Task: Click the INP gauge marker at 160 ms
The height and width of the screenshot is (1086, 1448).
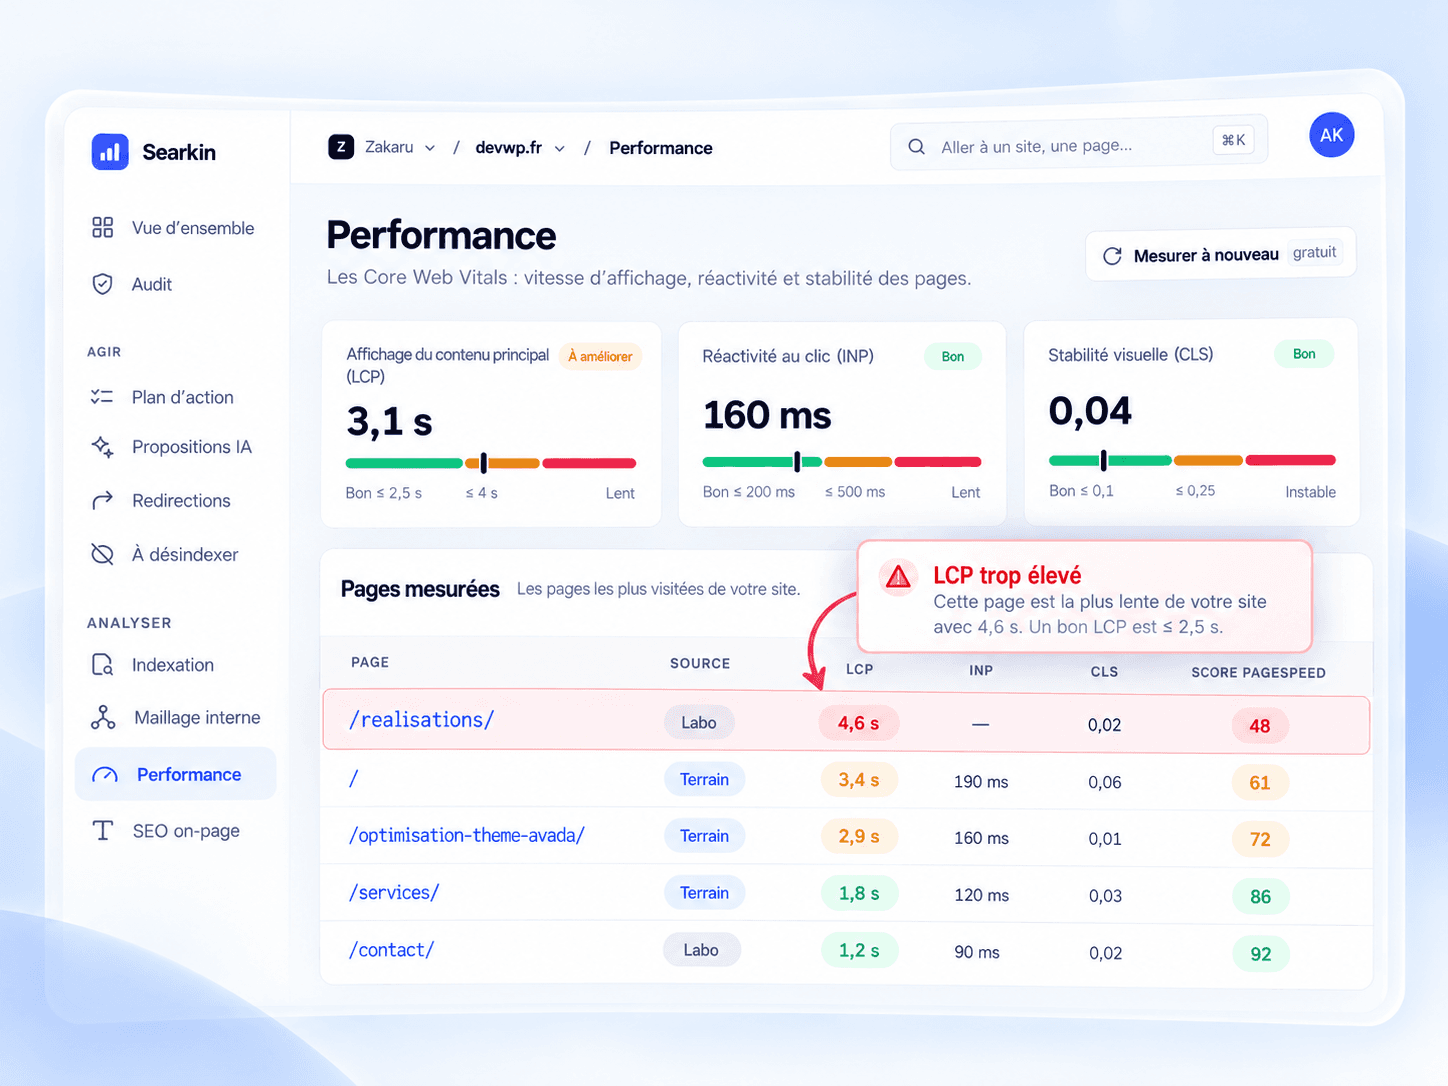Action: pyautogui.click(x=797, y=461)
